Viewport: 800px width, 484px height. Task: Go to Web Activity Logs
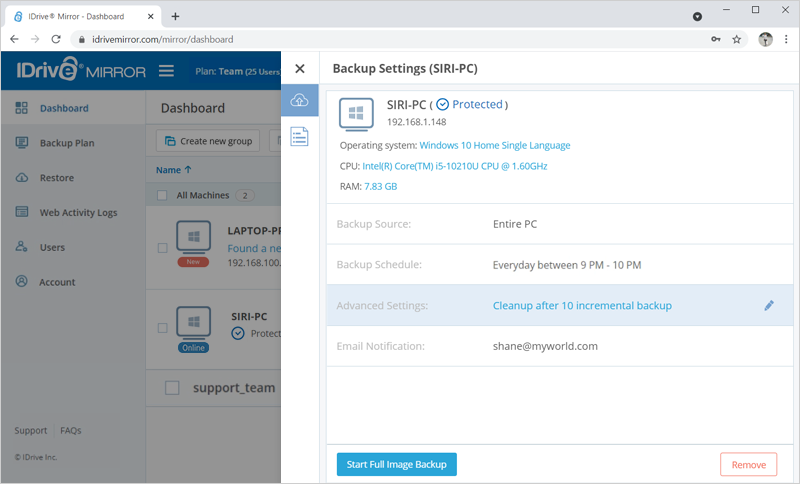click(78, 212)
